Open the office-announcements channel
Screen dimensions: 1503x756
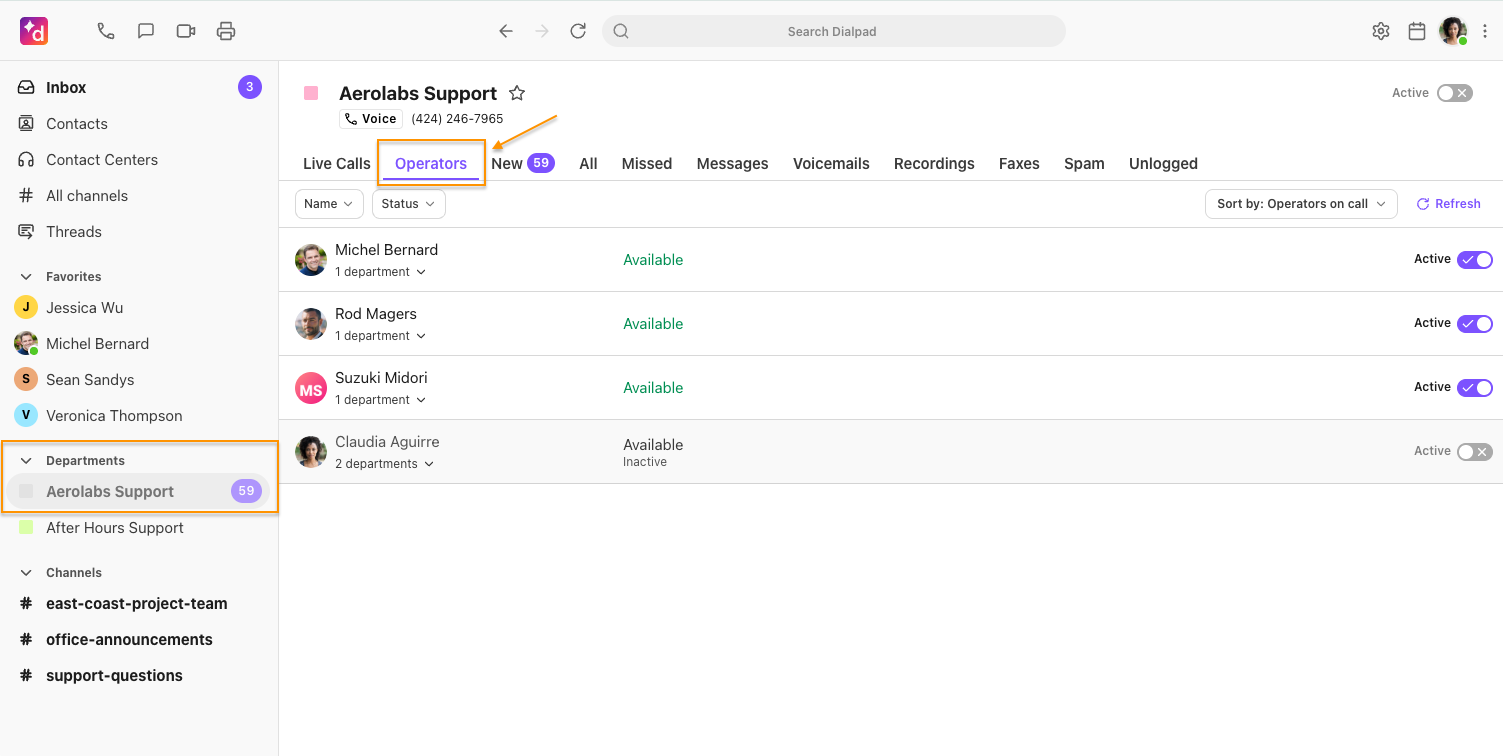(138, 640)
